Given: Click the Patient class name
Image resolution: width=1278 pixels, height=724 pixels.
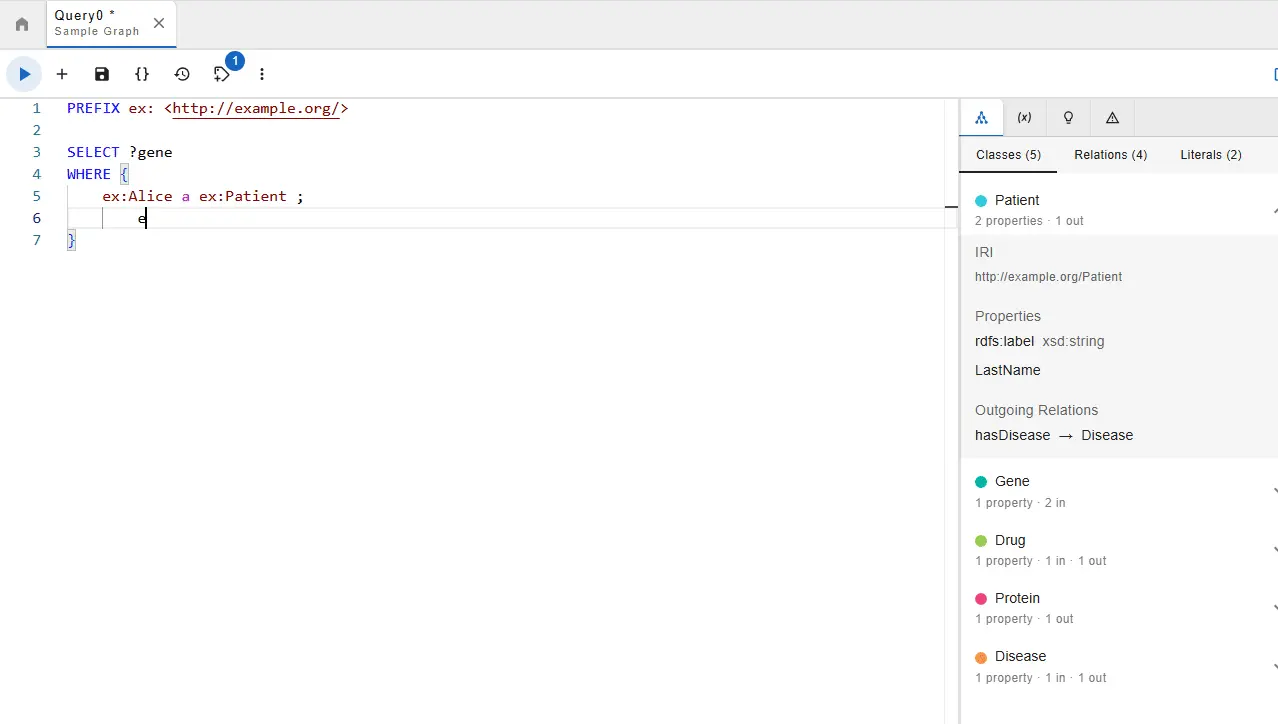Looking at the screenshot, I should tap(1017, 200).
